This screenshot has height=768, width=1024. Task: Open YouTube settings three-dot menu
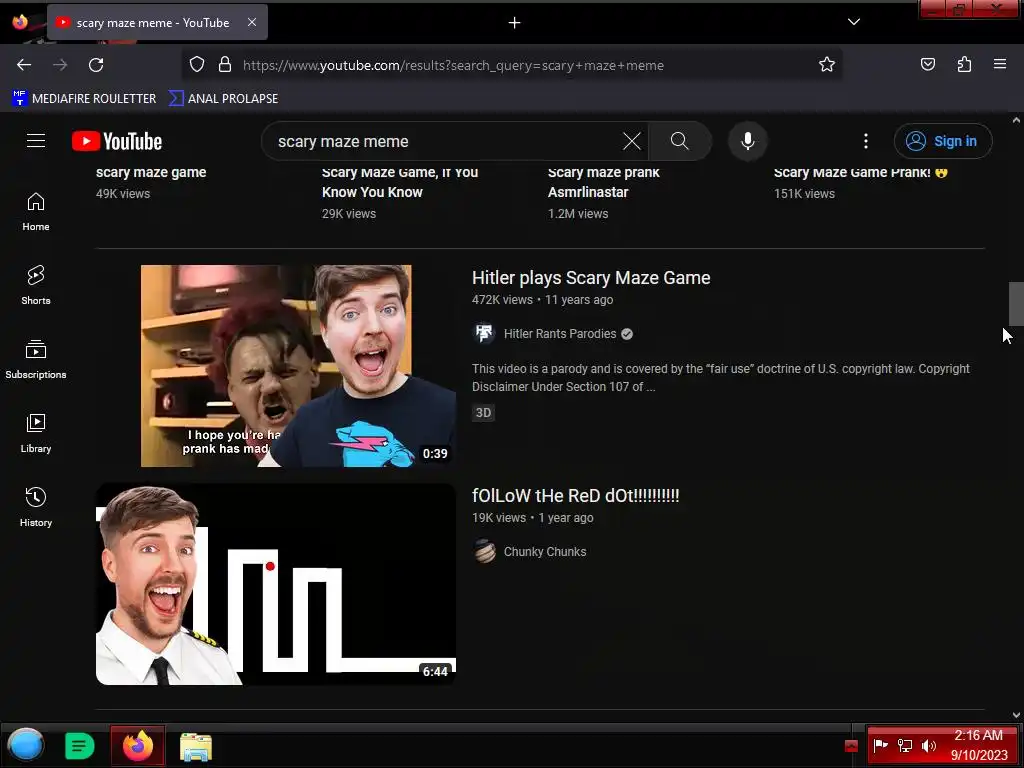[866, 141]
